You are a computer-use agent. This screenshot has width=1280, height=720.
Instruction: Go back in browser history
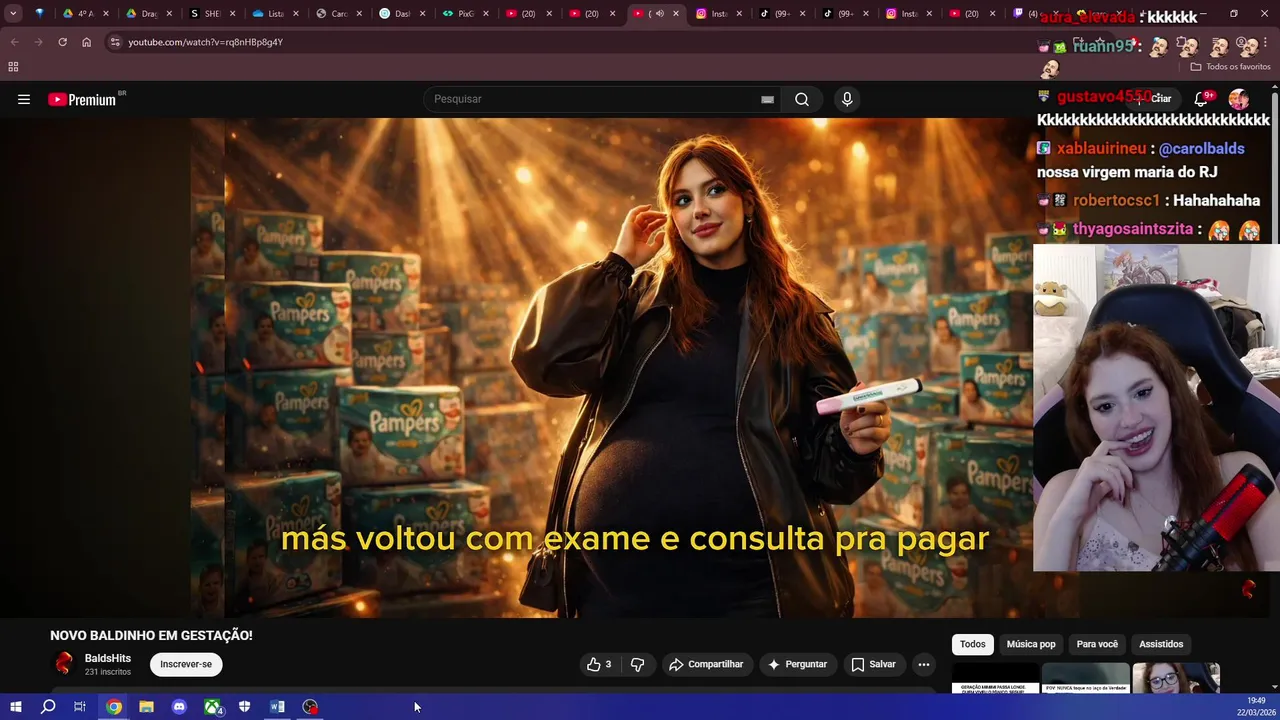coord(14,42)
